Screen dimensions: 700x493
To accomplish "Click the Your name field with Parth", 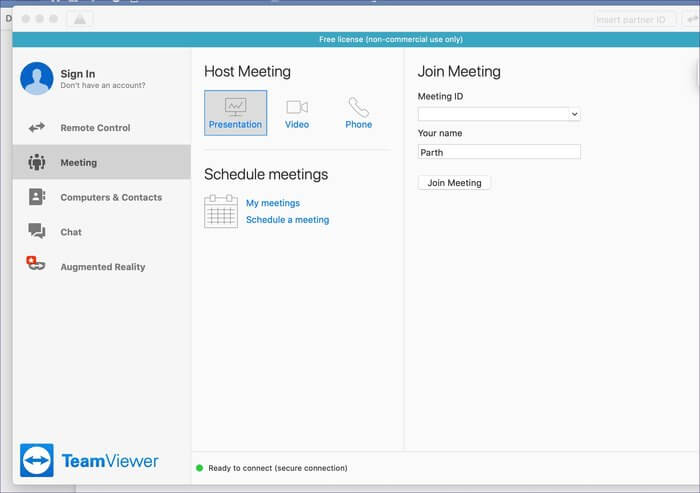I will pos(499,152).
